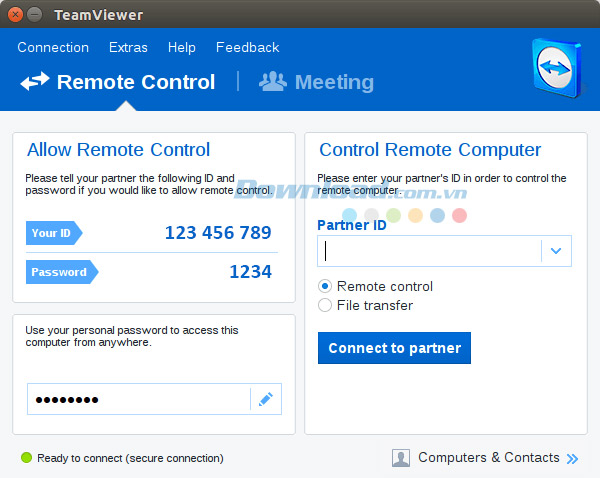Viewport: 600px width, 478px height.
Task: Open the Extras menu
Action: (x=128, y=47)
